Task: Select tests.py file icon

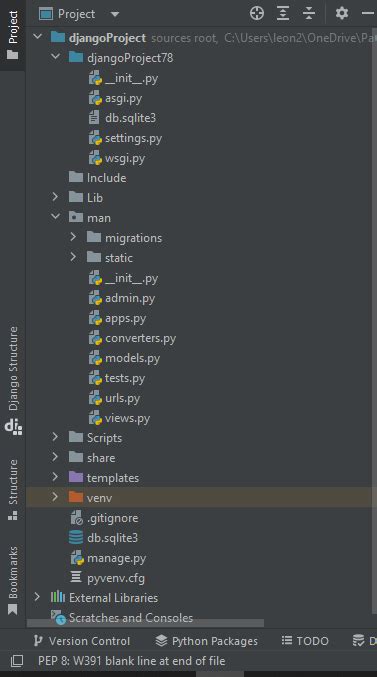Action: click(95, 378)
